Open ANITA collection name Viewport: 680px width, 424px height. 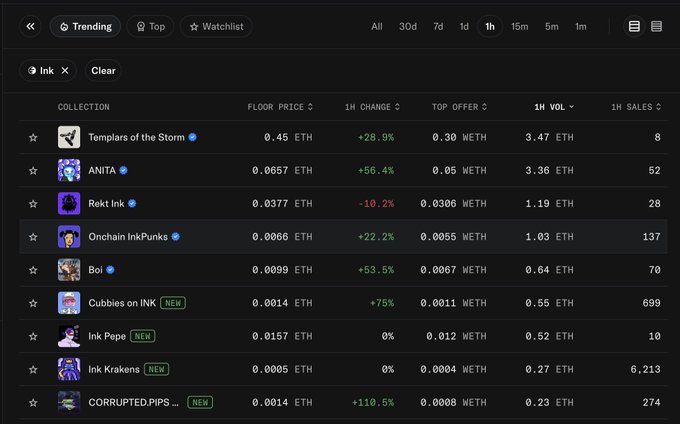[x=102, y=170]
